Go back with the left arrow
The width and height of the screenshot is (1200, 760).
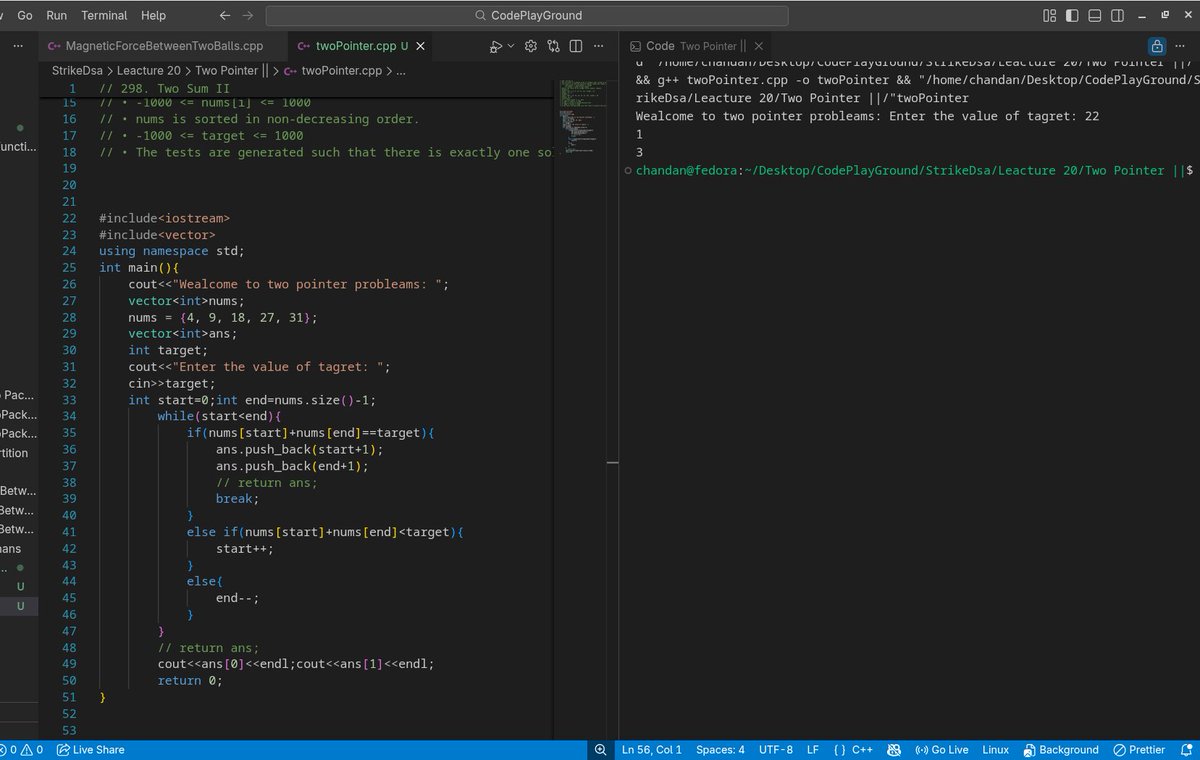225,15
